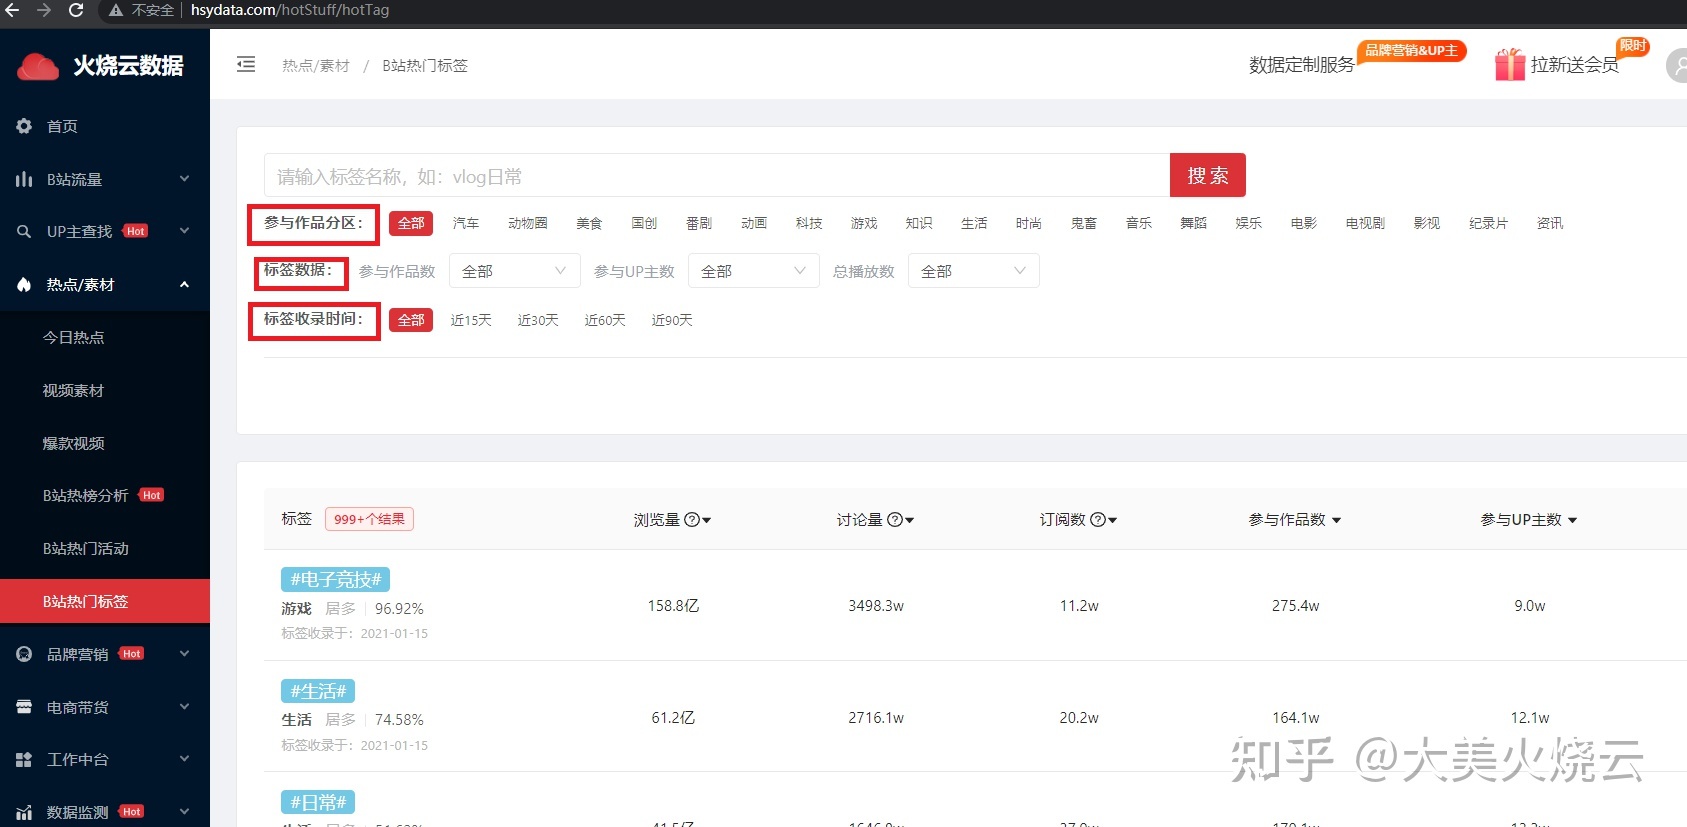Click the not-secure warning icon in address bar

116,10
